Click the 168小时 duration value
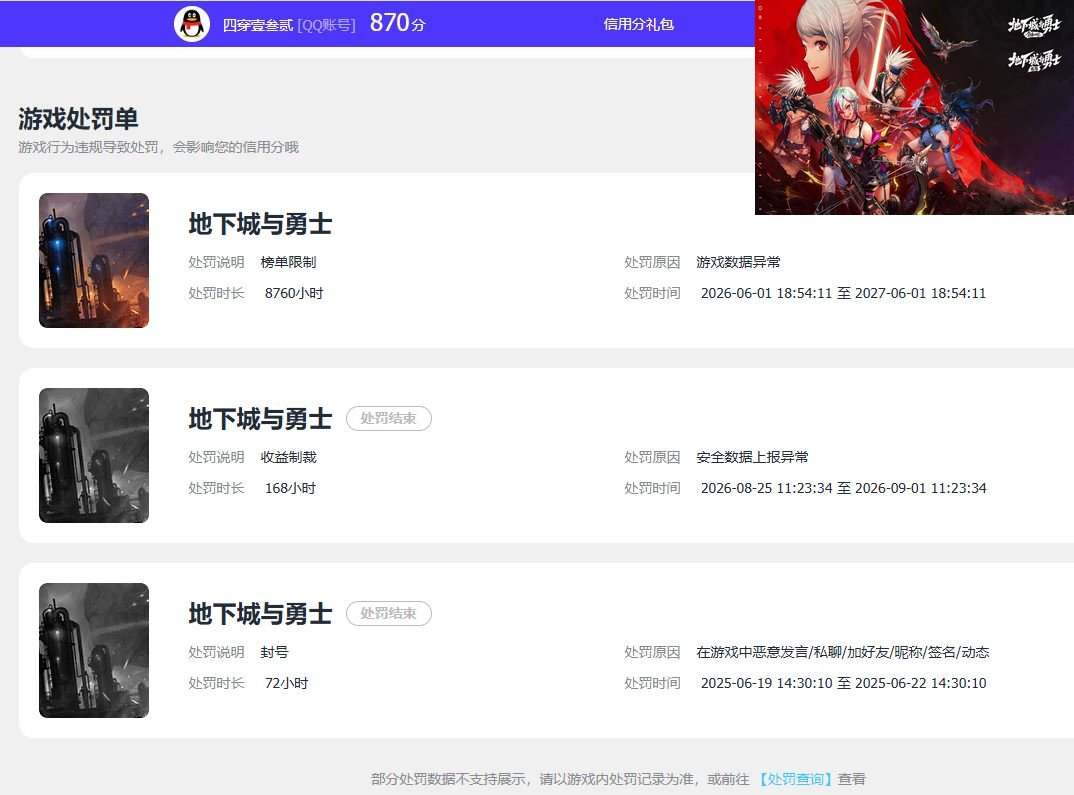The width and height of the screenshot is (1074, 795). pyautogui.click(x=290, y=488)
